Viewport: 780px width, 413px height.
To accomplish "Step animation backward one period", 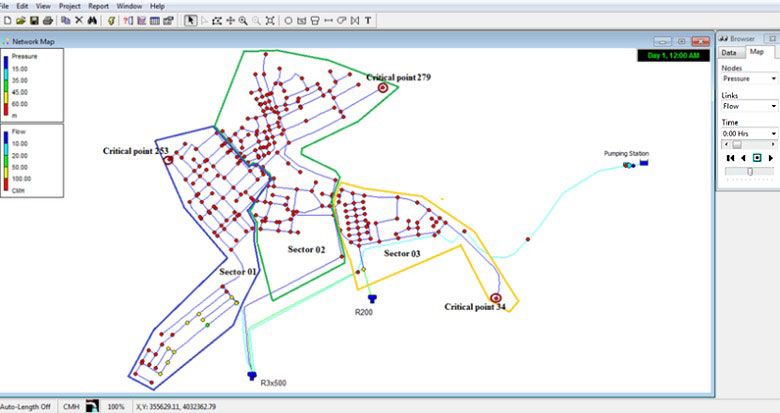I will (x=744, y=158).
